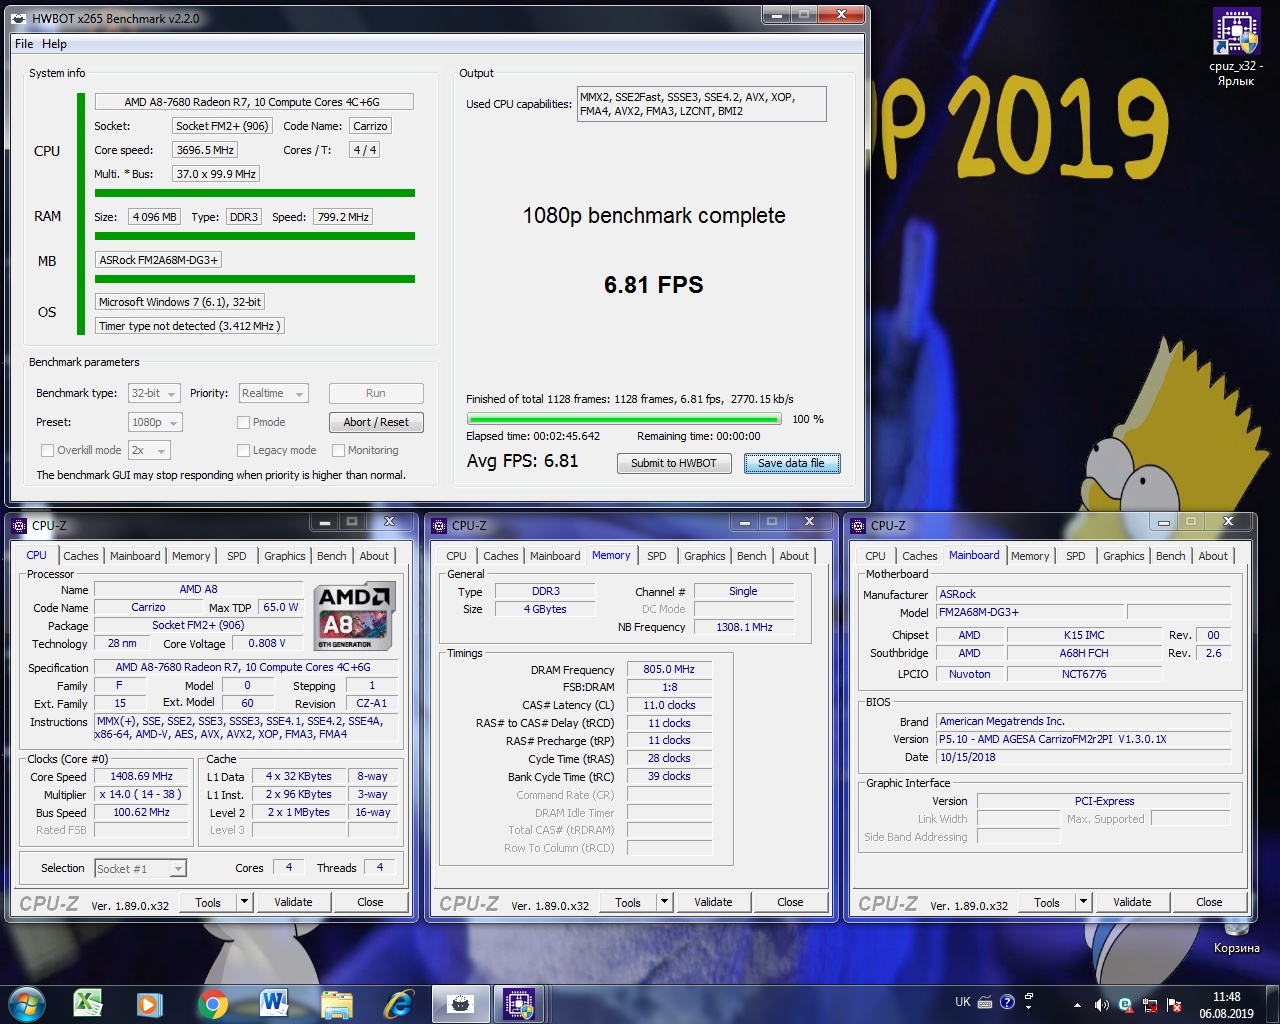
Task: Open taskbar clock showing 11:48
Action: (1226, 1005)
